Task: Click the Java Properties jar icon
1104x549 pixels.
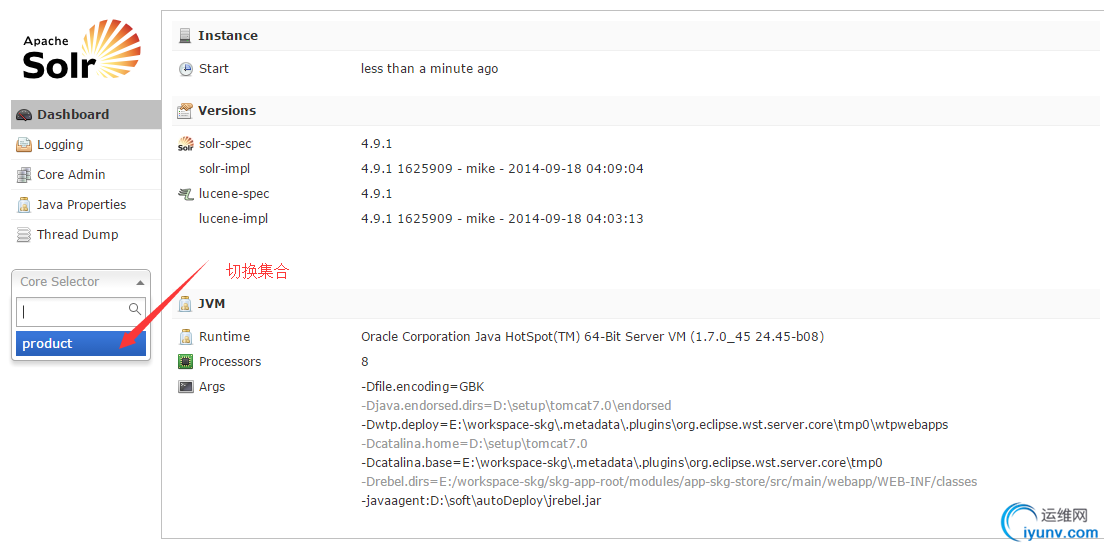Action: click(24, 205)
